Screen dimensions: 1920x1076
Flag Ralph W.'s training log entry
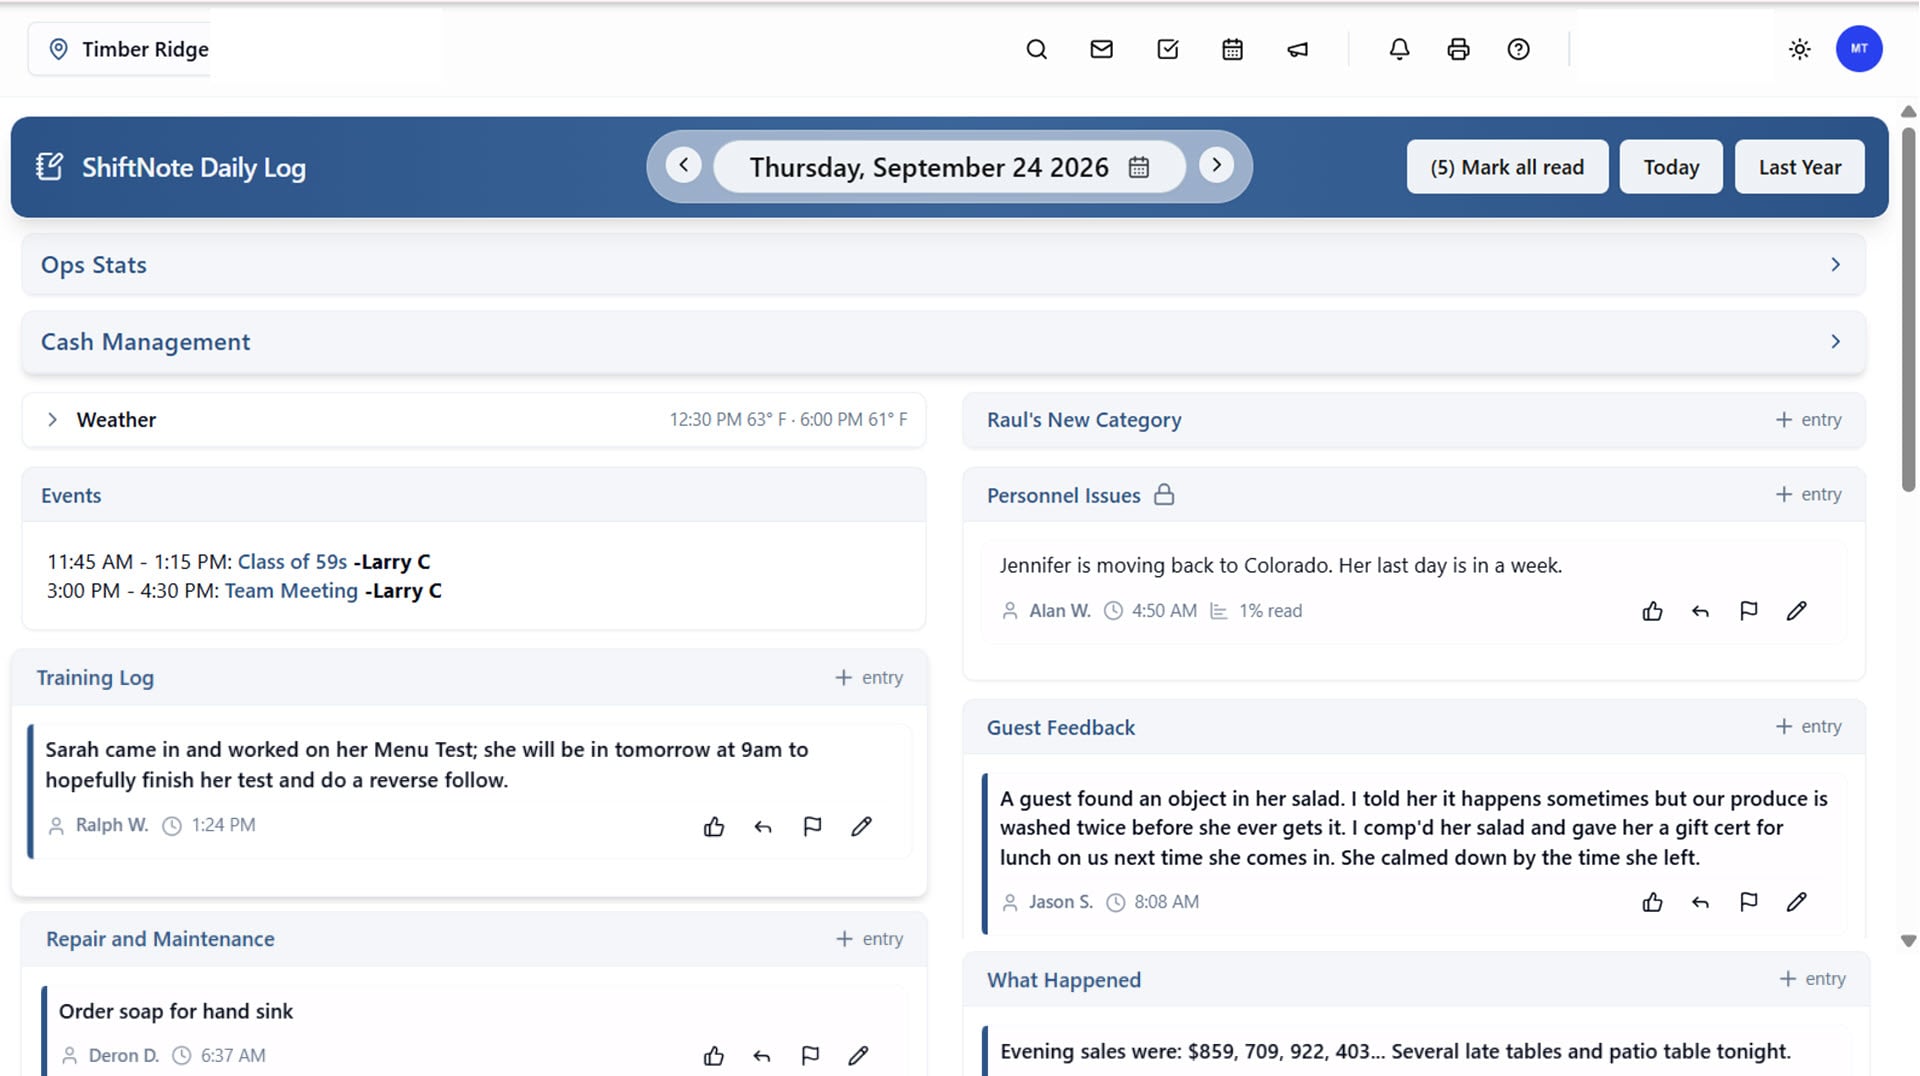812,826
